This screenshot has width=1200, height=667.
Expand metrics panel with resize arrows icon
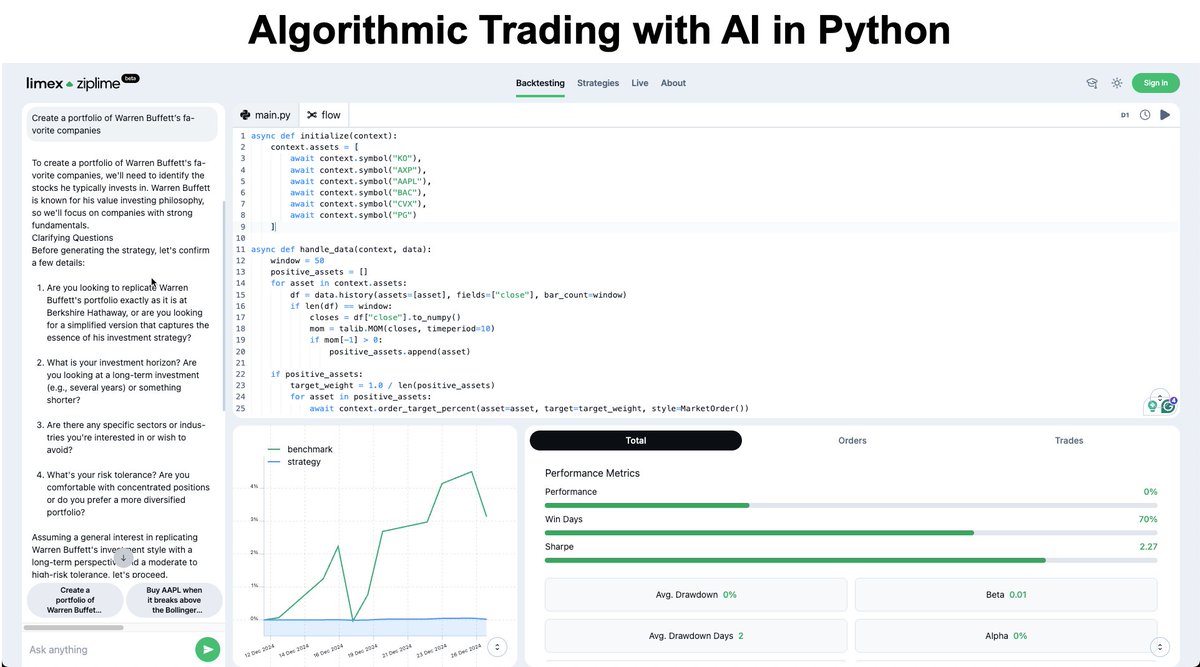1160,646
